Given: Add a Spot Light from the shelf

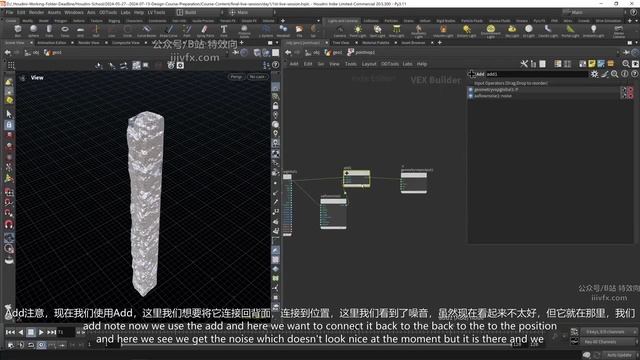Looking at the screenshot, I should point(377,31).
